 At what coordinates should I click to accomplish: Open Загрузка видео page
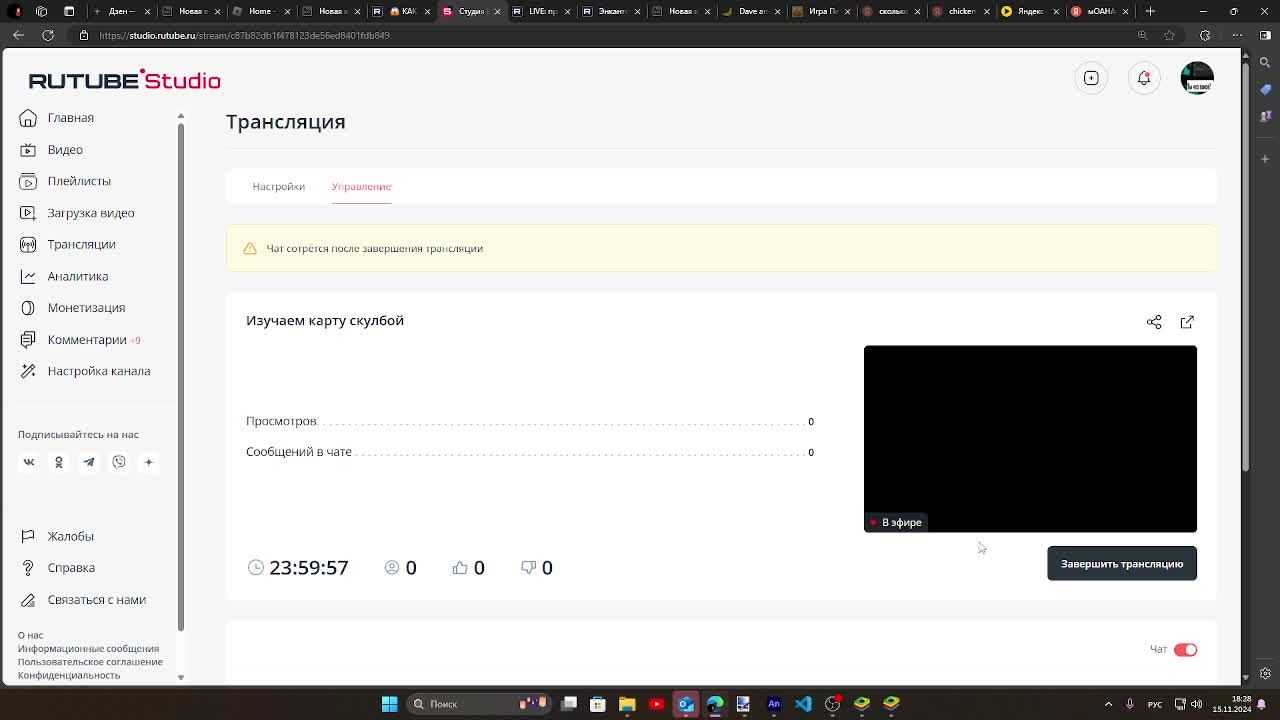click(x=77, y=213)
